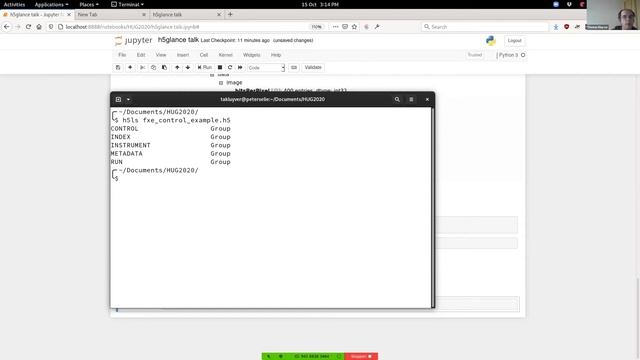The height and width of the screenshot is (360, 640).
Task: Paste cells below using the paste icon
Action: tap(164, 67)
